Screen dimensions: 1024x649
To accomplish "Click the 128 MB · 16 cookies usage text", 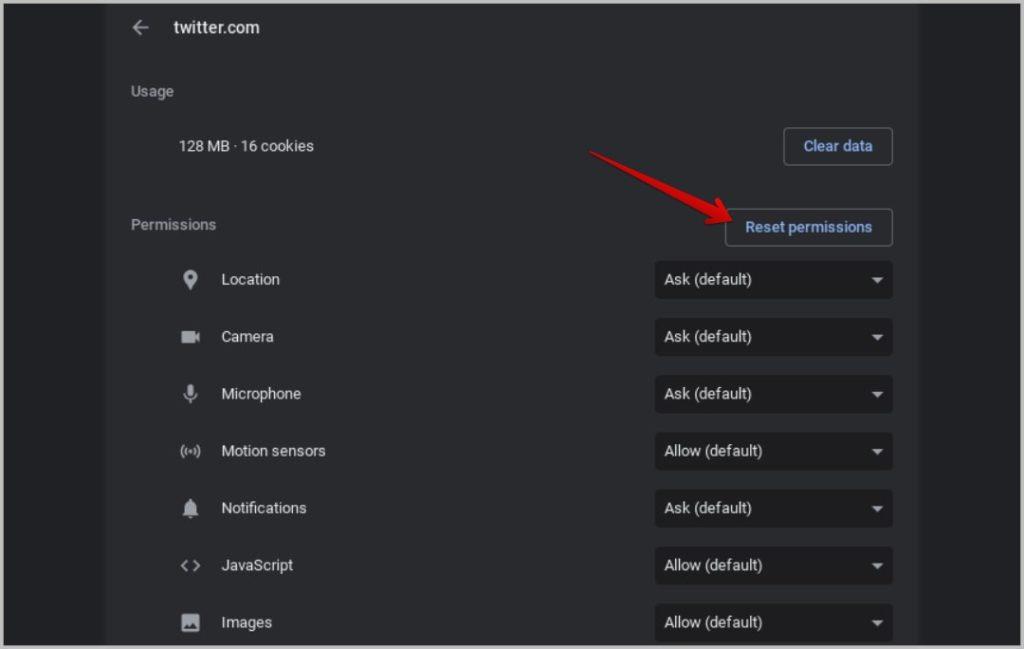I will pos(246,146).
